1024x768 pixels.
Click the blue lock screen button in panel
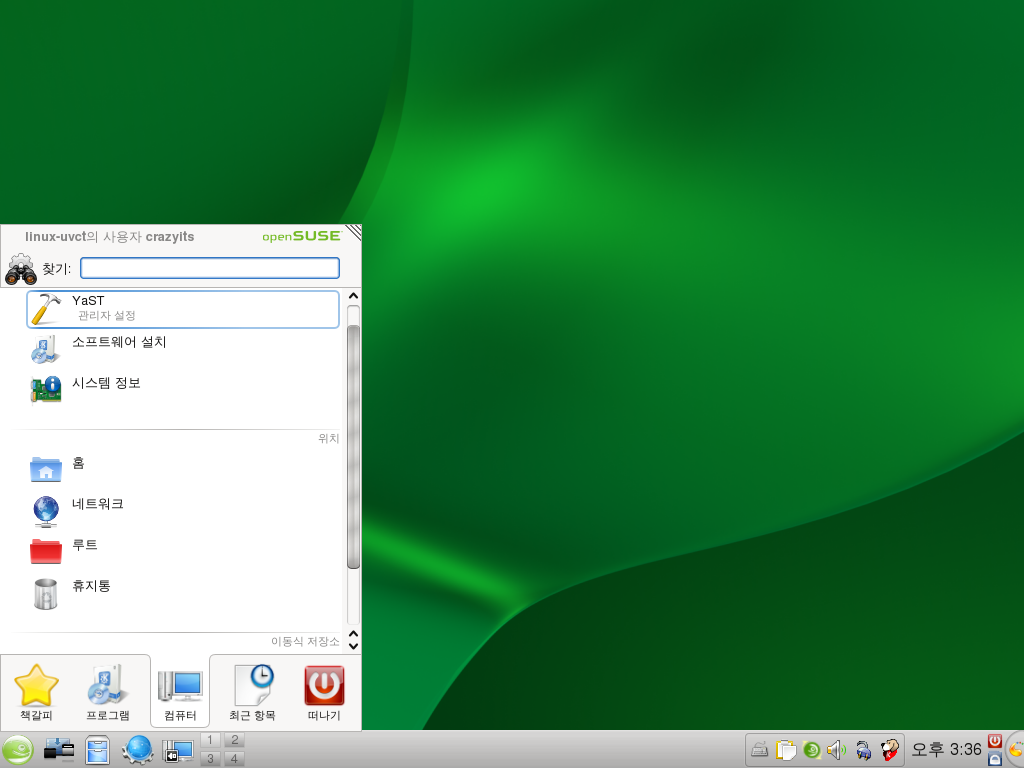point(995,759)
